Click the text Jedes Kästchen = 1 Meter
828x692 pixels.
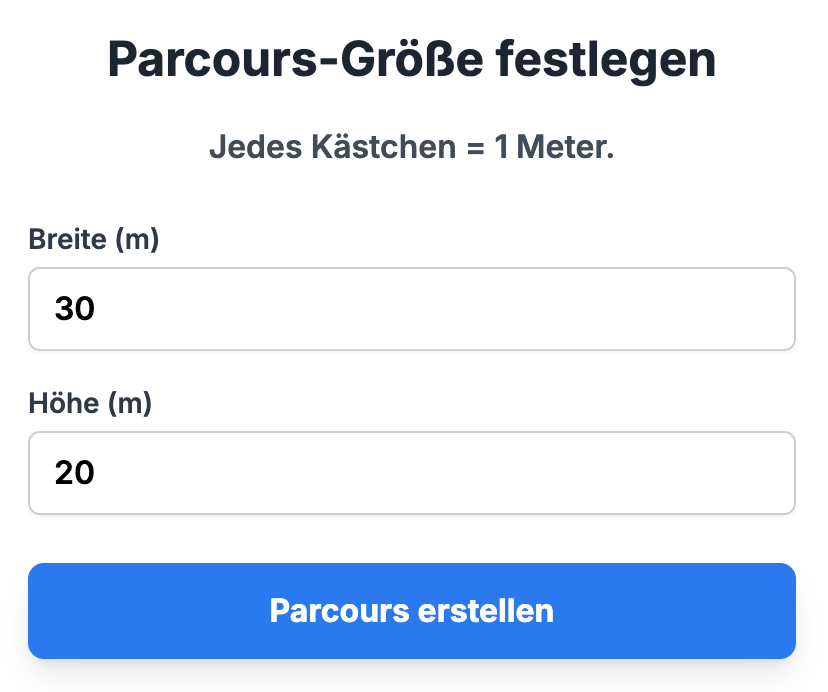pyautogui.click(x=412, y=147)
